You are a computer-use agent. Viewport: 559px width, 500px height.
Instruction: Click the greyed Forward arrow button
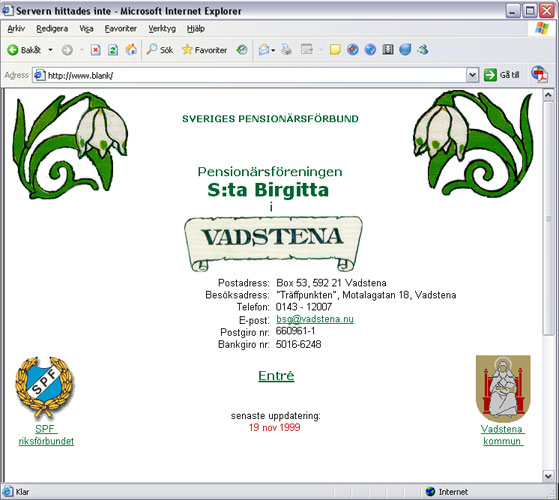(x=67, y=50)
